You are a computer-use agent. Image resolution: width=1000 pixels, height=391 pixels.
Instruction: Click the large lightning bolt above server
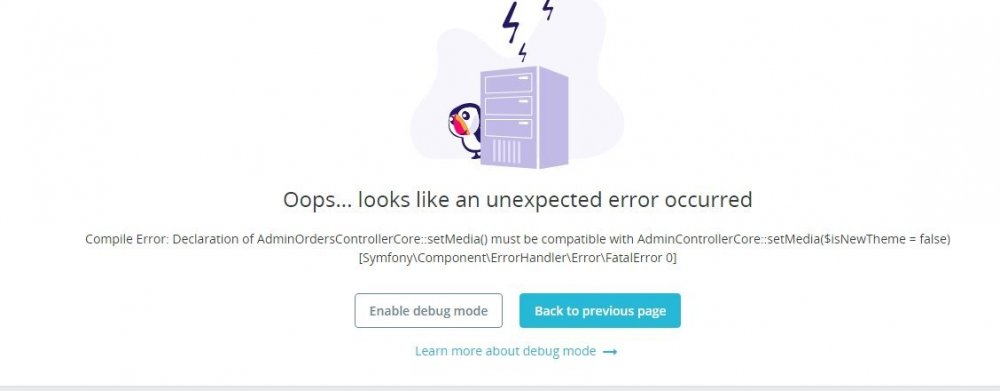(511, 22)
